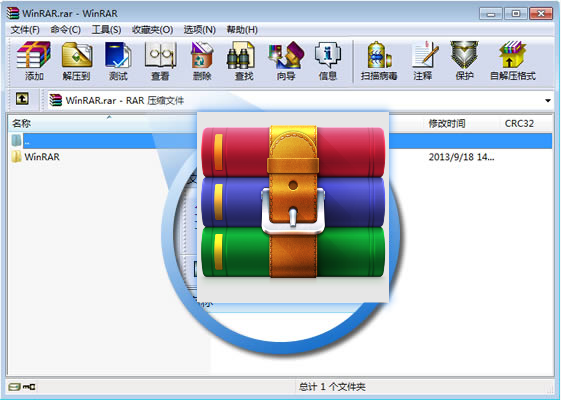Click the status bar key icon
This screenshot has width=561, height=400.
[29, 386]
